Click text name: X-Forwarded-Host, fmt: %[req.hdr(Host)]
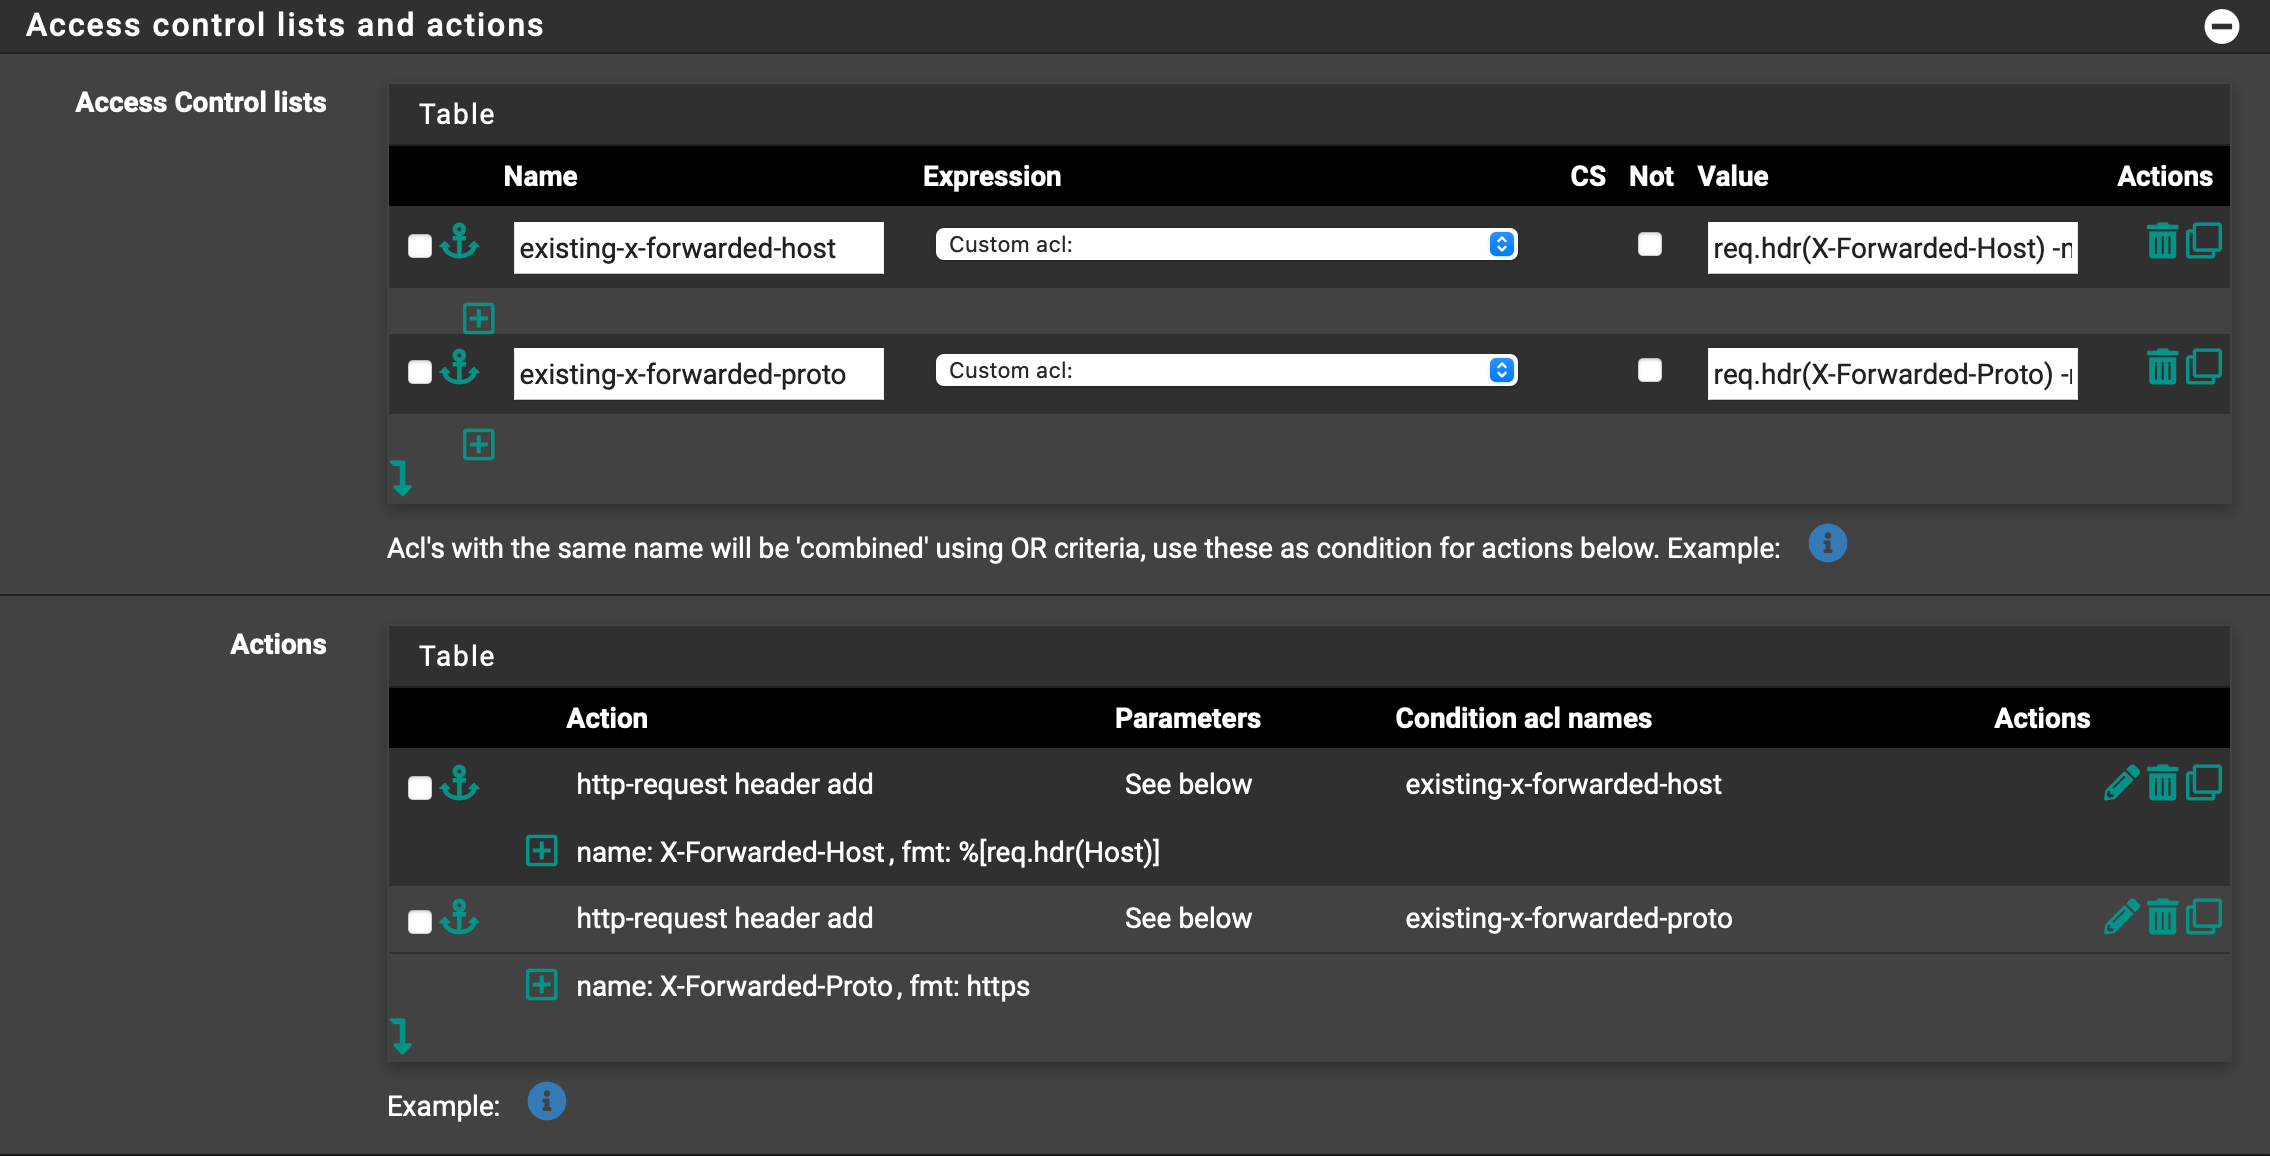Screen dimensions: 2270x1156 coord(868,852)
